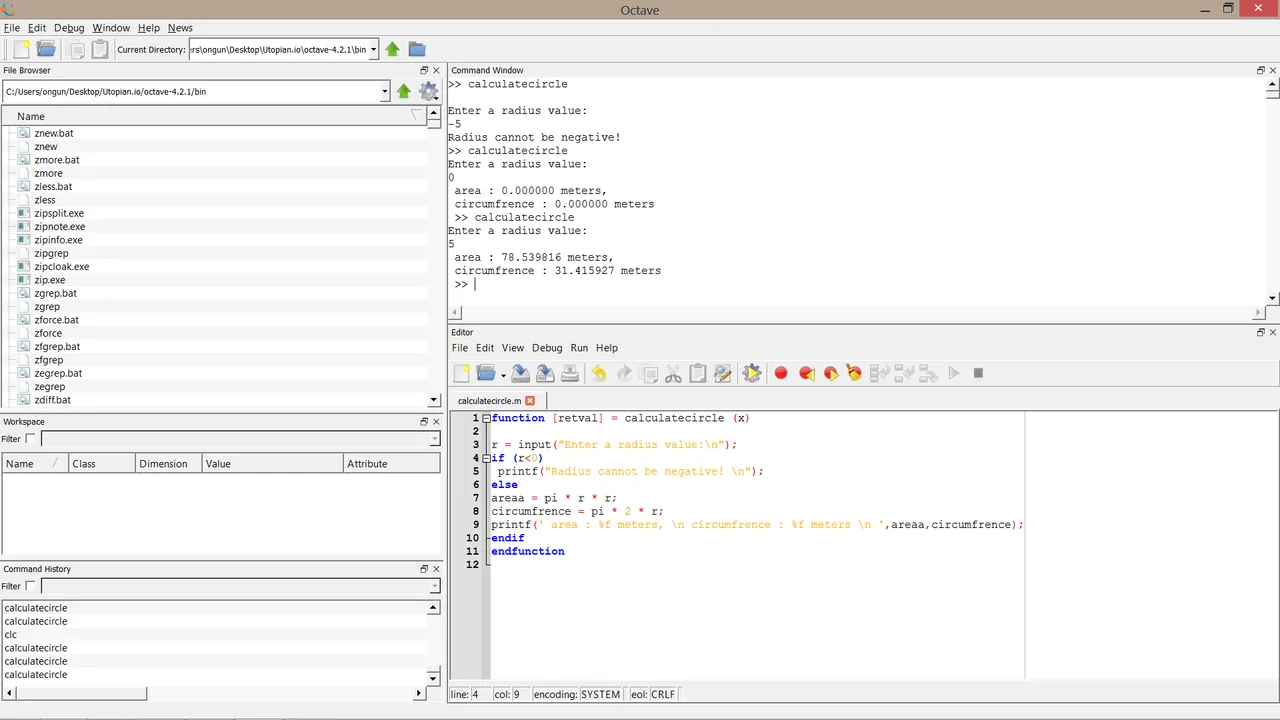
Task: Click the Paste icon in main toolbar
Action: click(x=100, y=49)
